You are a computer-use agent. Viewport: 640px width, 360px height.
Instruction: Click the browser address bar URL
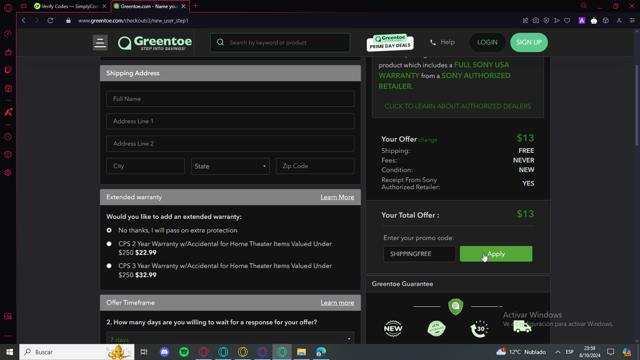pyautogui.click(x=133, y=20)
